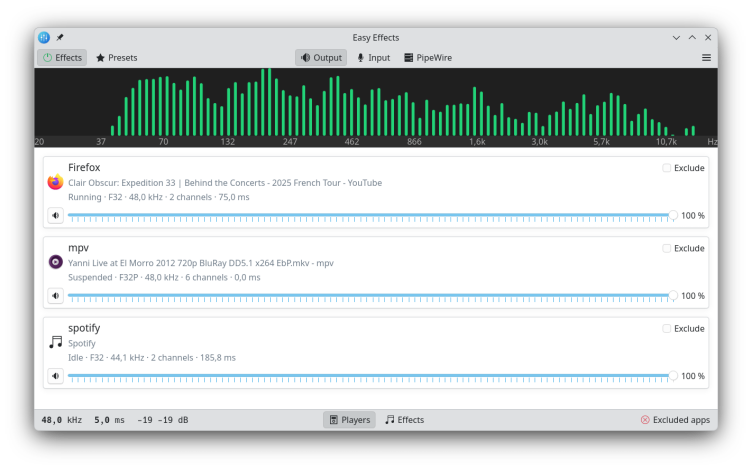
Task: Enable Exclude checkbox for Firefox
Action: pyautogui.click(x=667, y=168)
